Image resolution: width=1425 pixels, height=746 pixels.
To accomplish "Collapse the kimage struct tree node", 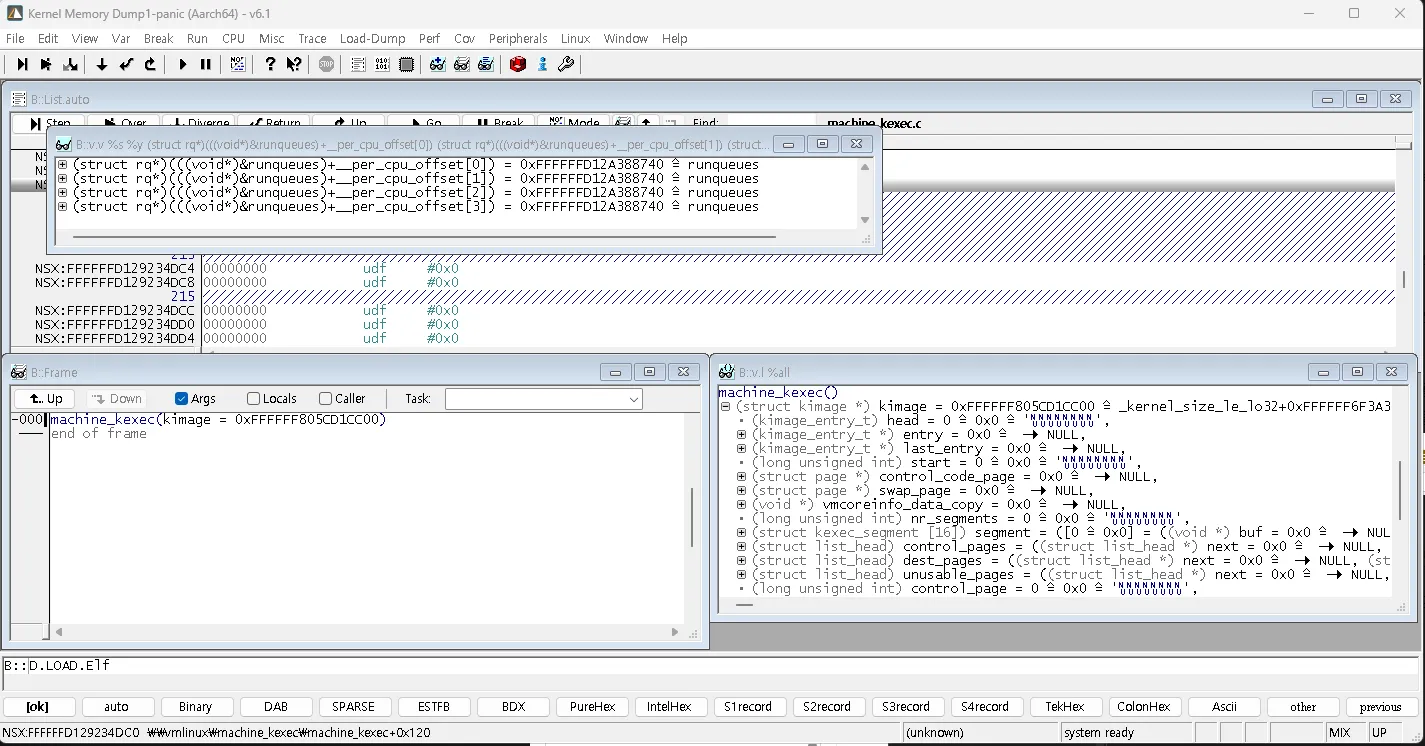I will pos(725,407).
